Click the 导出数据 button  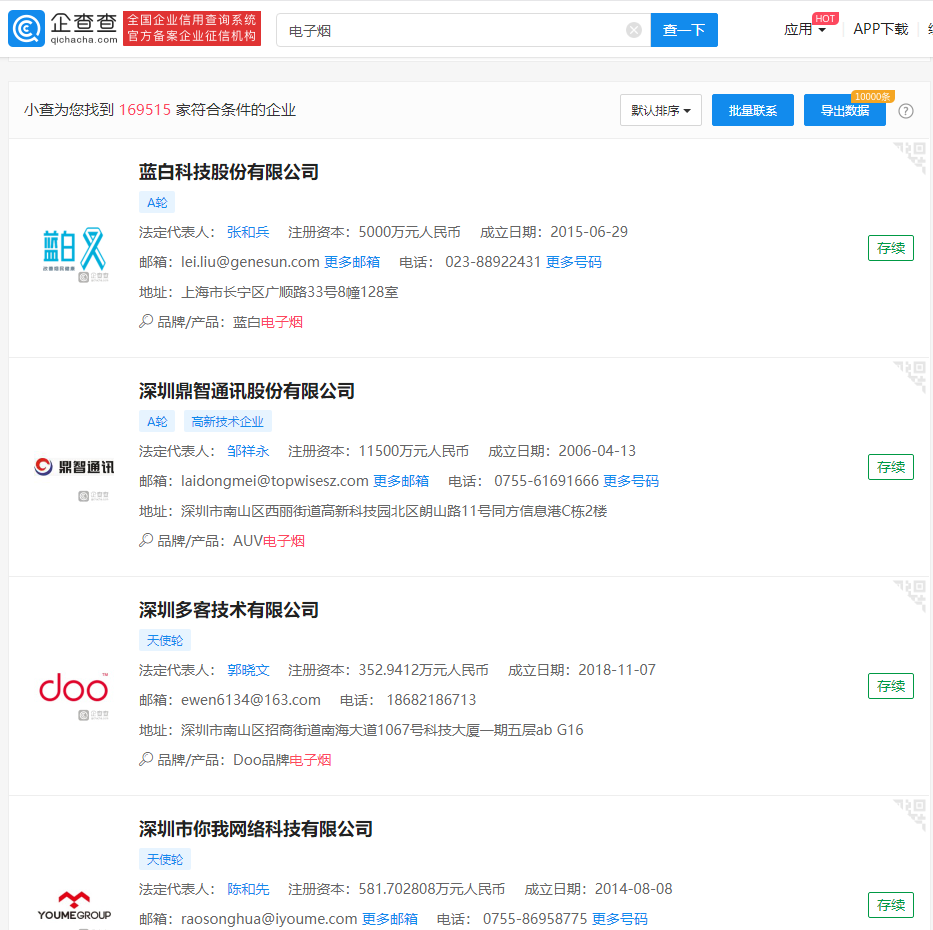[844, 110]
